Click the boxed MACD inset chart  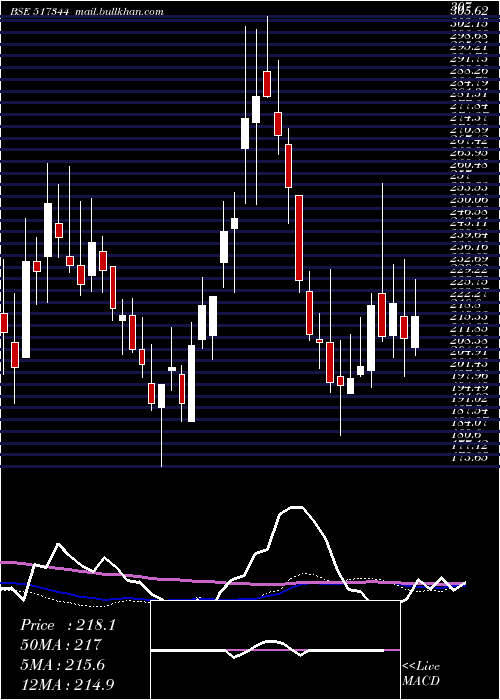tap(275, 650)
